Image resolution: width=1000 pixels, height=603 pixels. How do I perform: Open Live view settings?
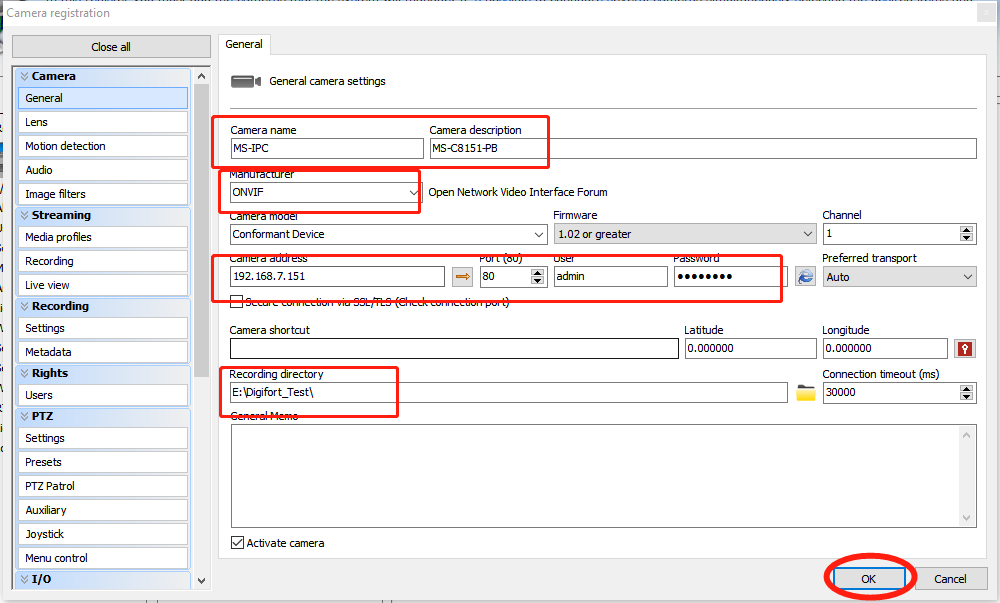click(x=103, y=286)
